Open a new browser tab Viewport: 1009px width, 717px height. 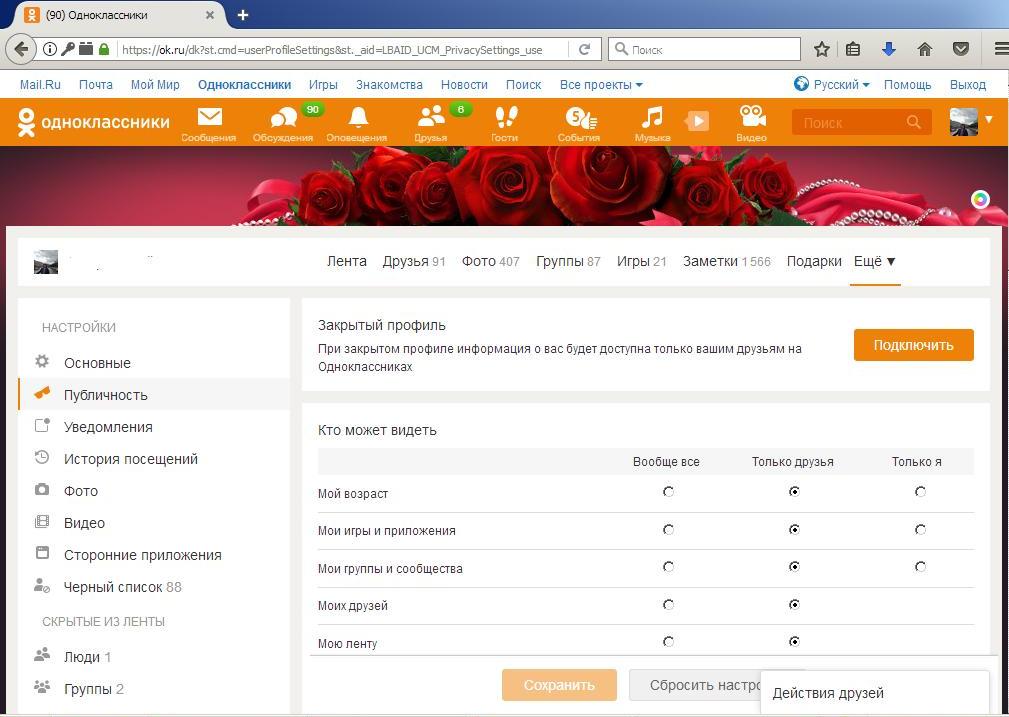pos(243,15)
